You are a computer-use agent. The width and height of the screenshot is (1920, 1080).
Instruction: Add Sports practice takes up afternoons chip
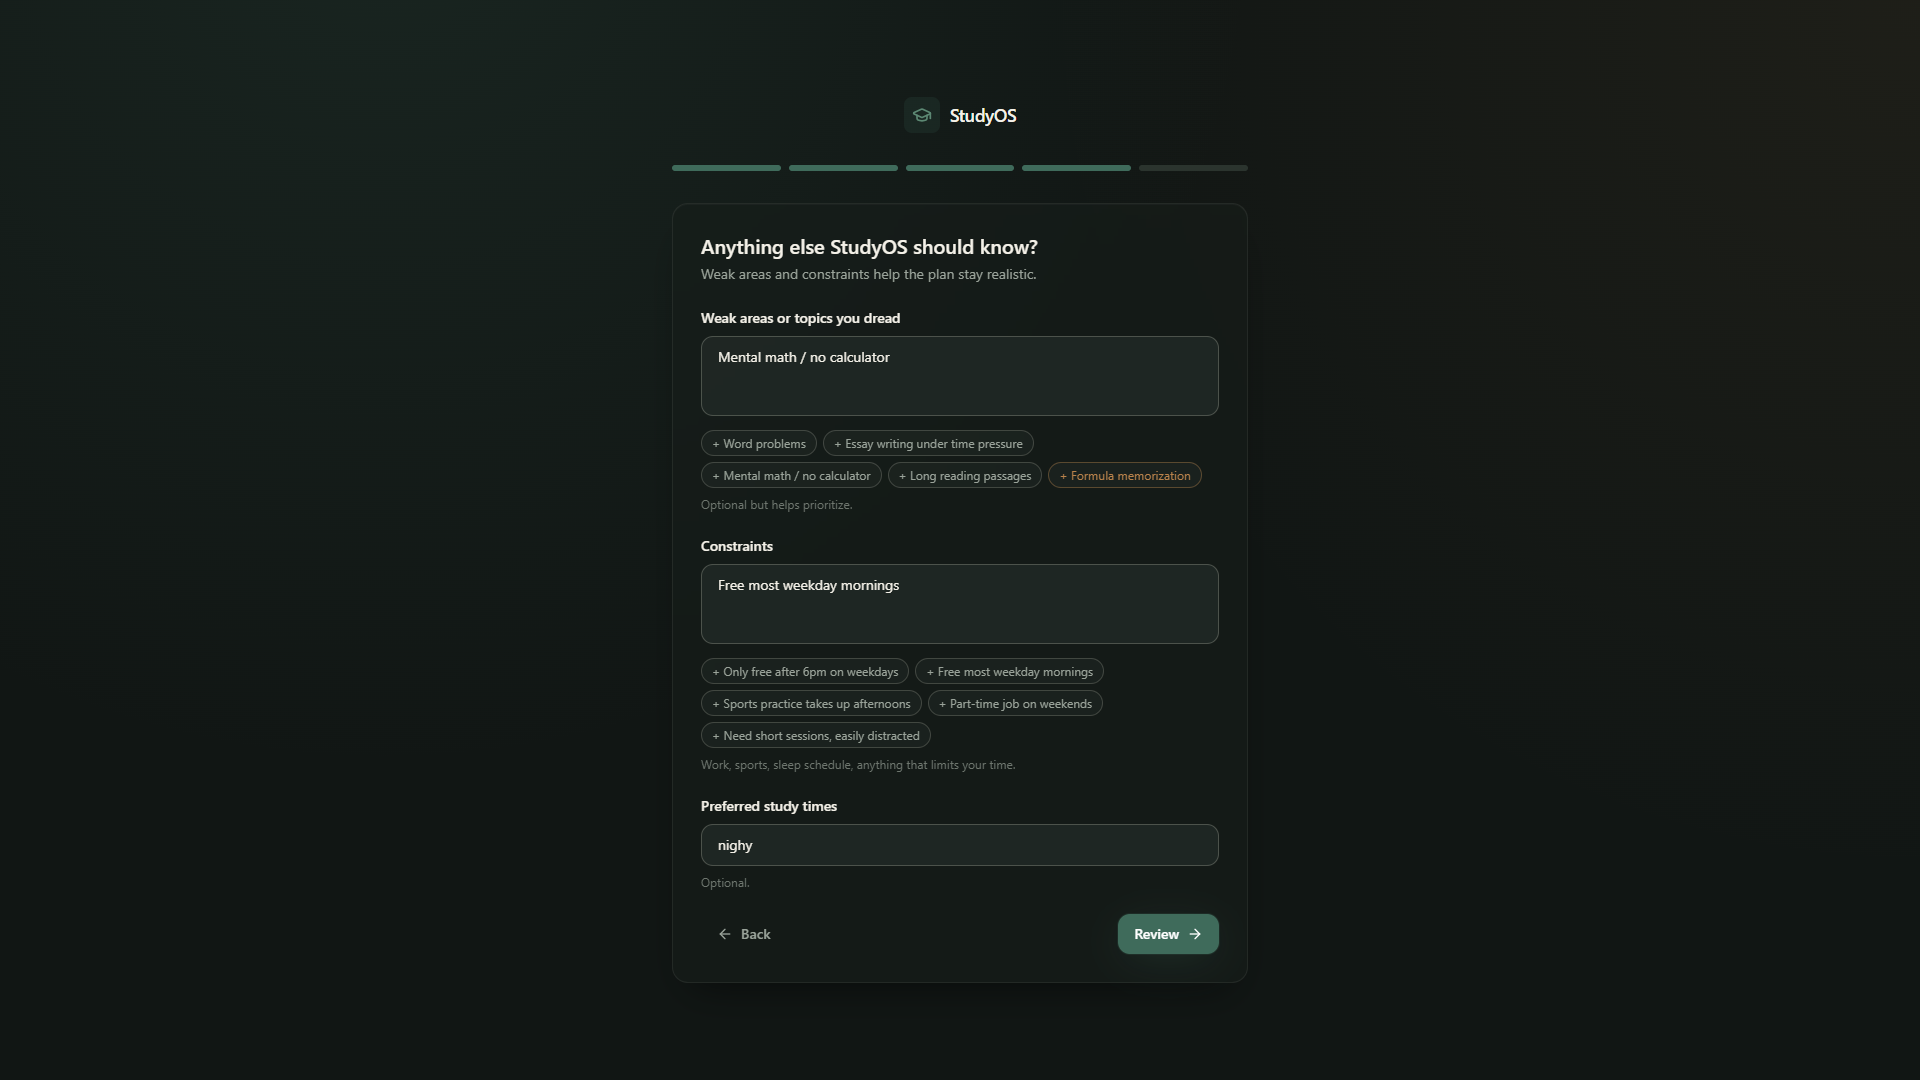811,704
